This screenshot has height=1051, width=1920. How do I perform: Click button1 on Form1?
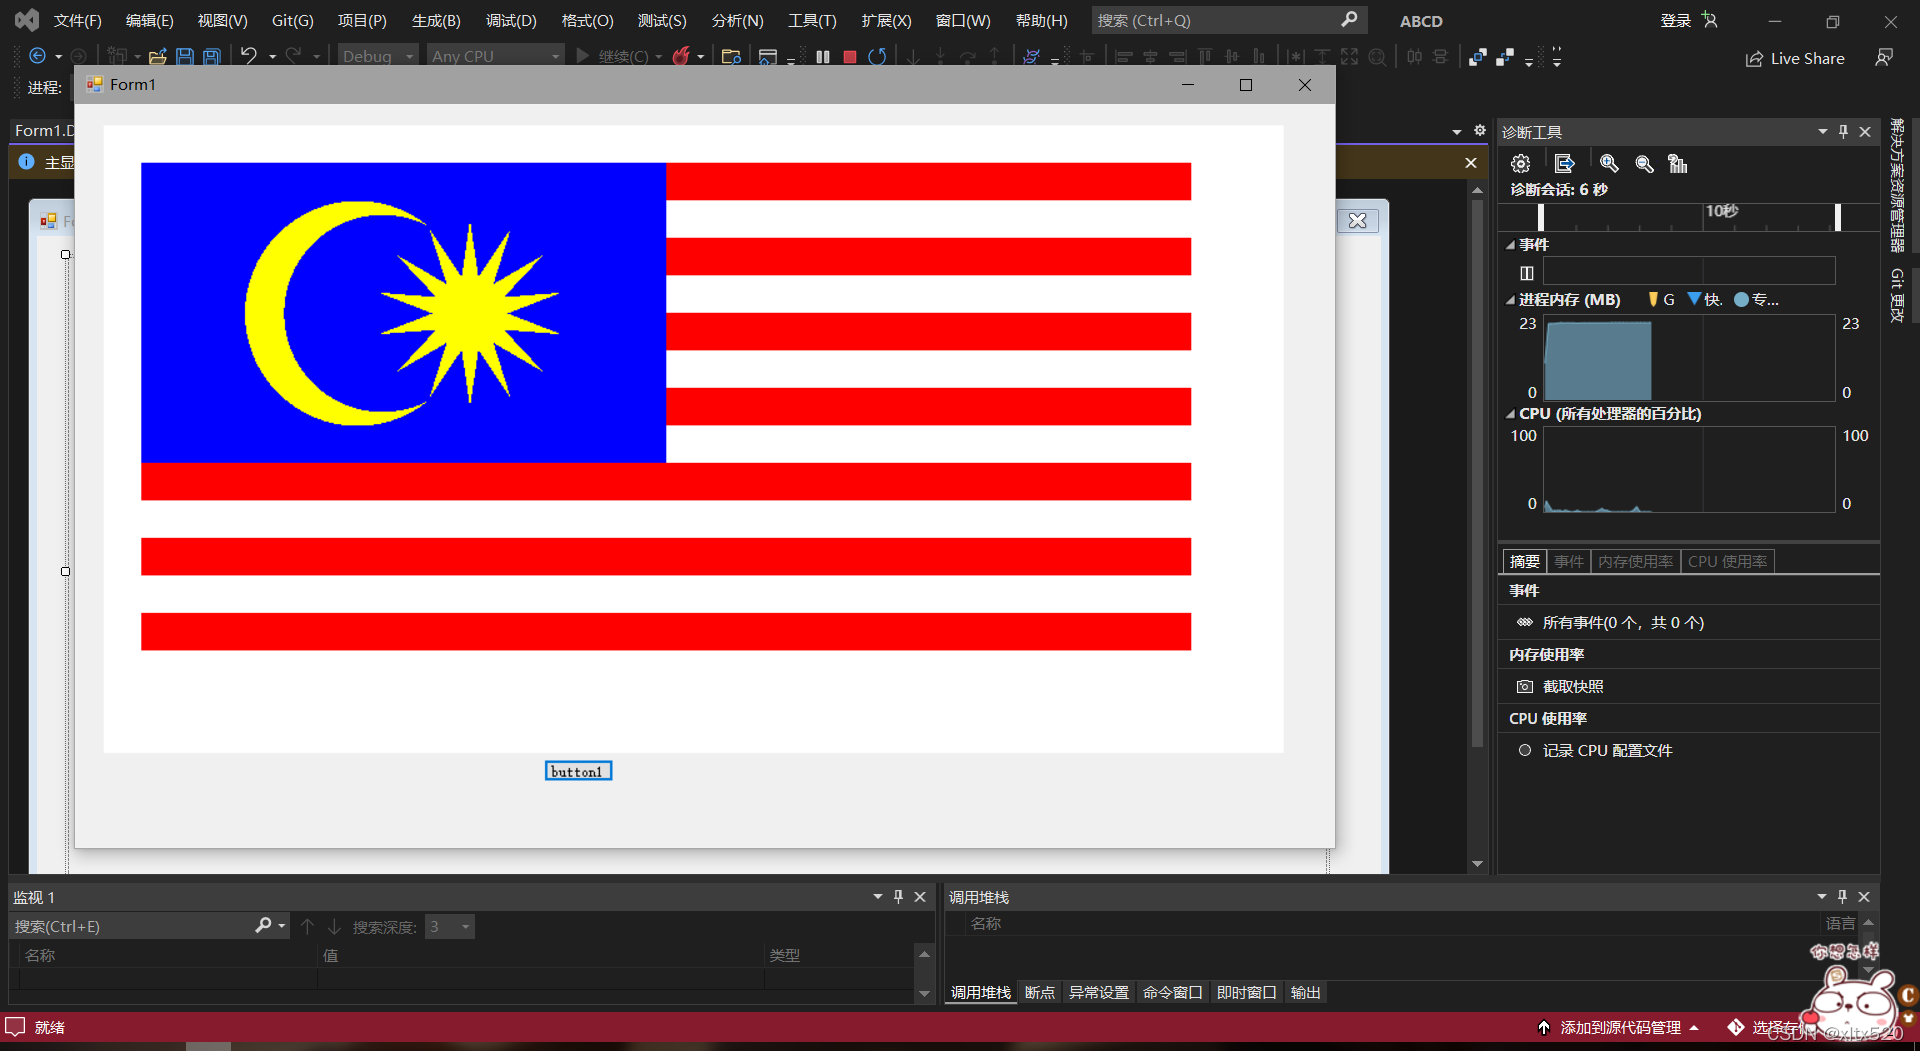pos(578,771)
